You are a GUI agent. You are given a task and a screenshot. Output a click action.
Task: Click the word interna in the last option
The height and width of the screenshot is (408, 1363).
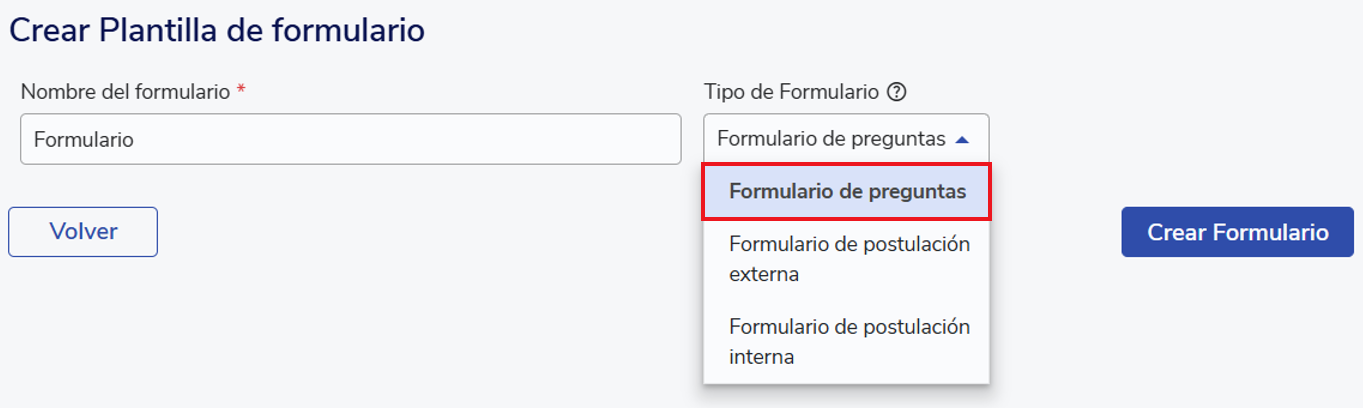point(762,357)
